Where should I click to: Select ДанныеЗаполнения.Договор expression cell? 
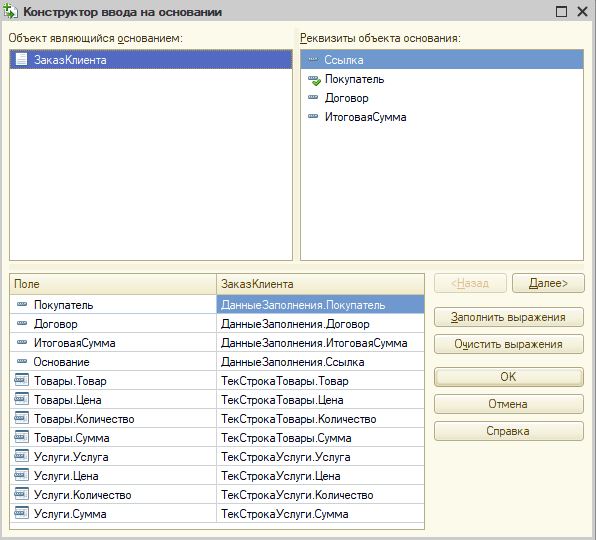point(320,323)
